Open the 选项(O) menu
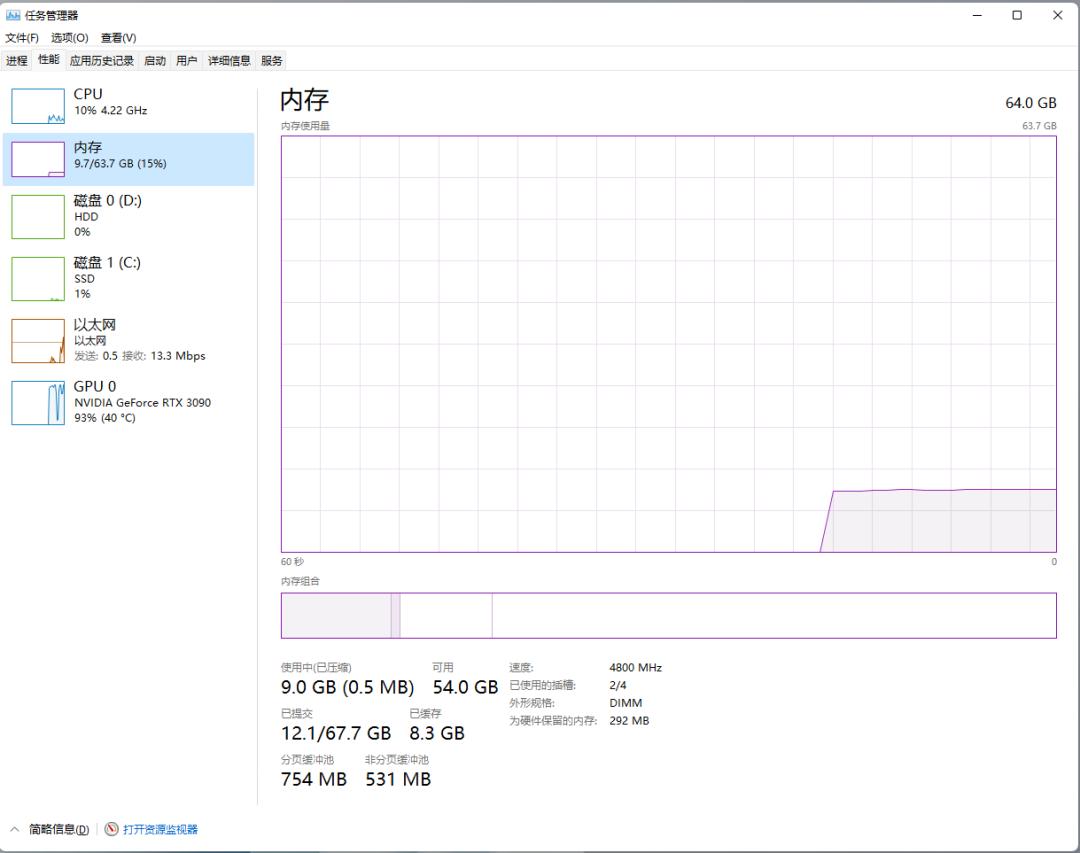The image size is (1080, 853). [x=70, y=38]
